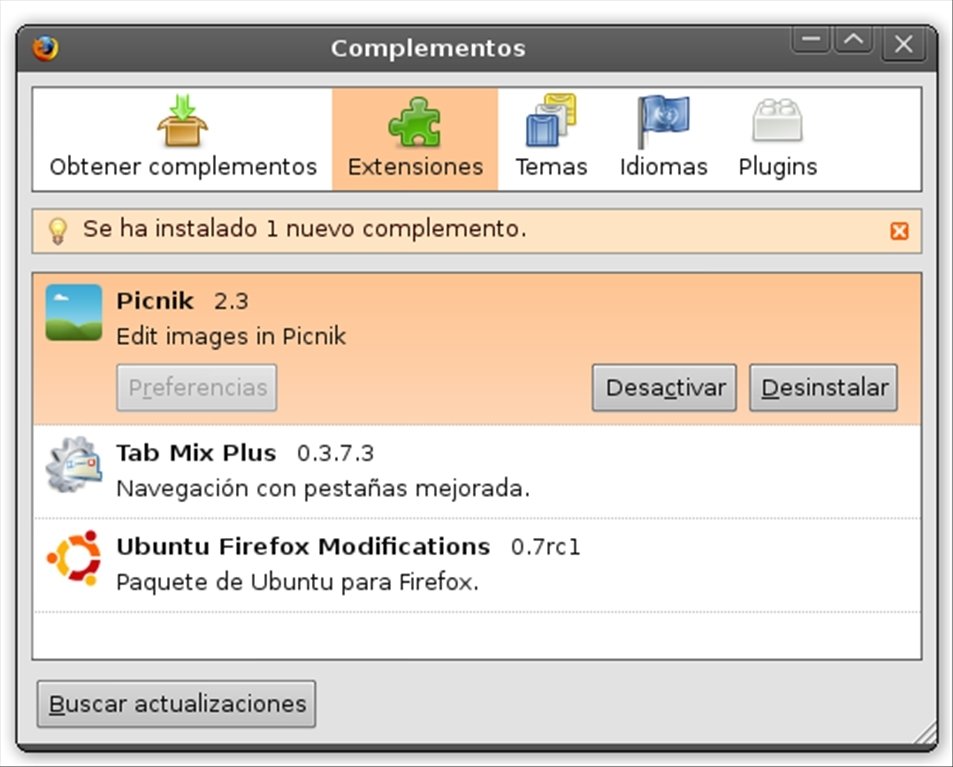Click 'Navegación con pestañas mejorada.' description
The image size is (953, 767).
click(323, 489)
